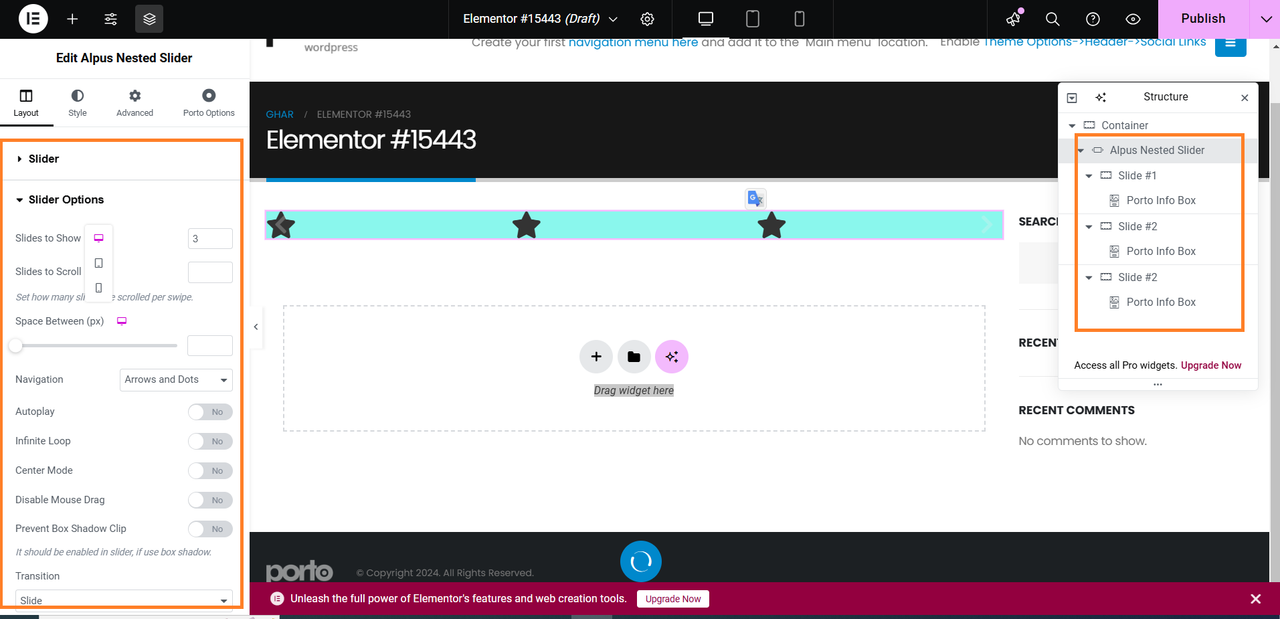Click the Publish button

pyautogui.click(x=1203, y=19)
